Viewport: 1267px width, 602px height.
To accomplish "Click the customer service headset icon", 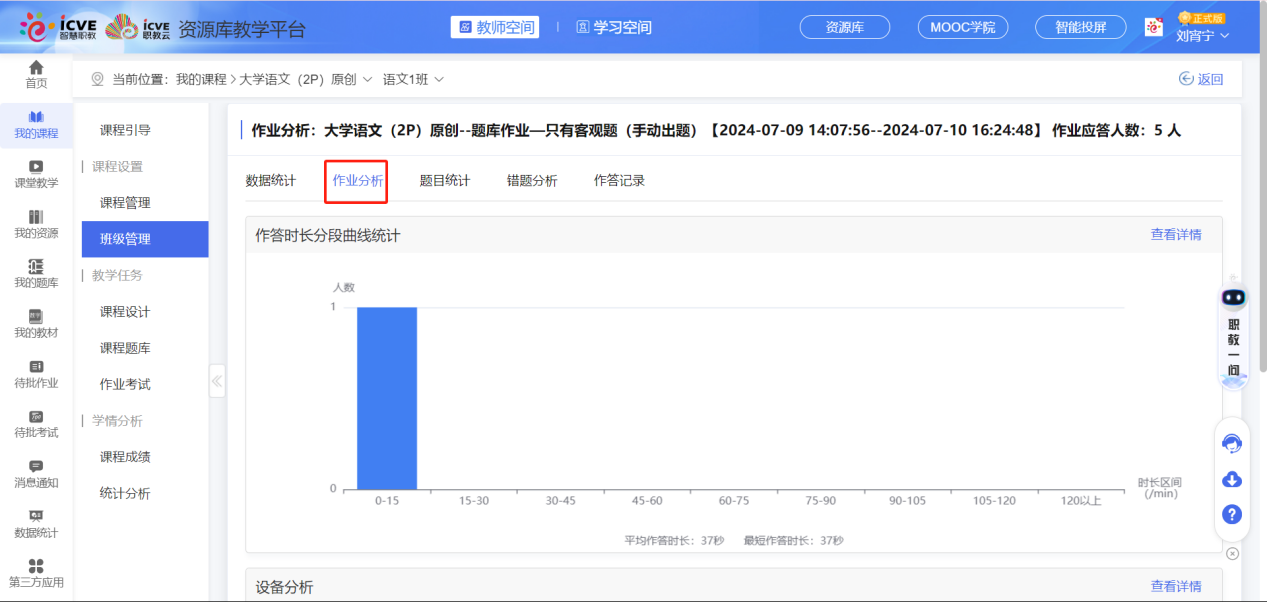I will 1232,443.
